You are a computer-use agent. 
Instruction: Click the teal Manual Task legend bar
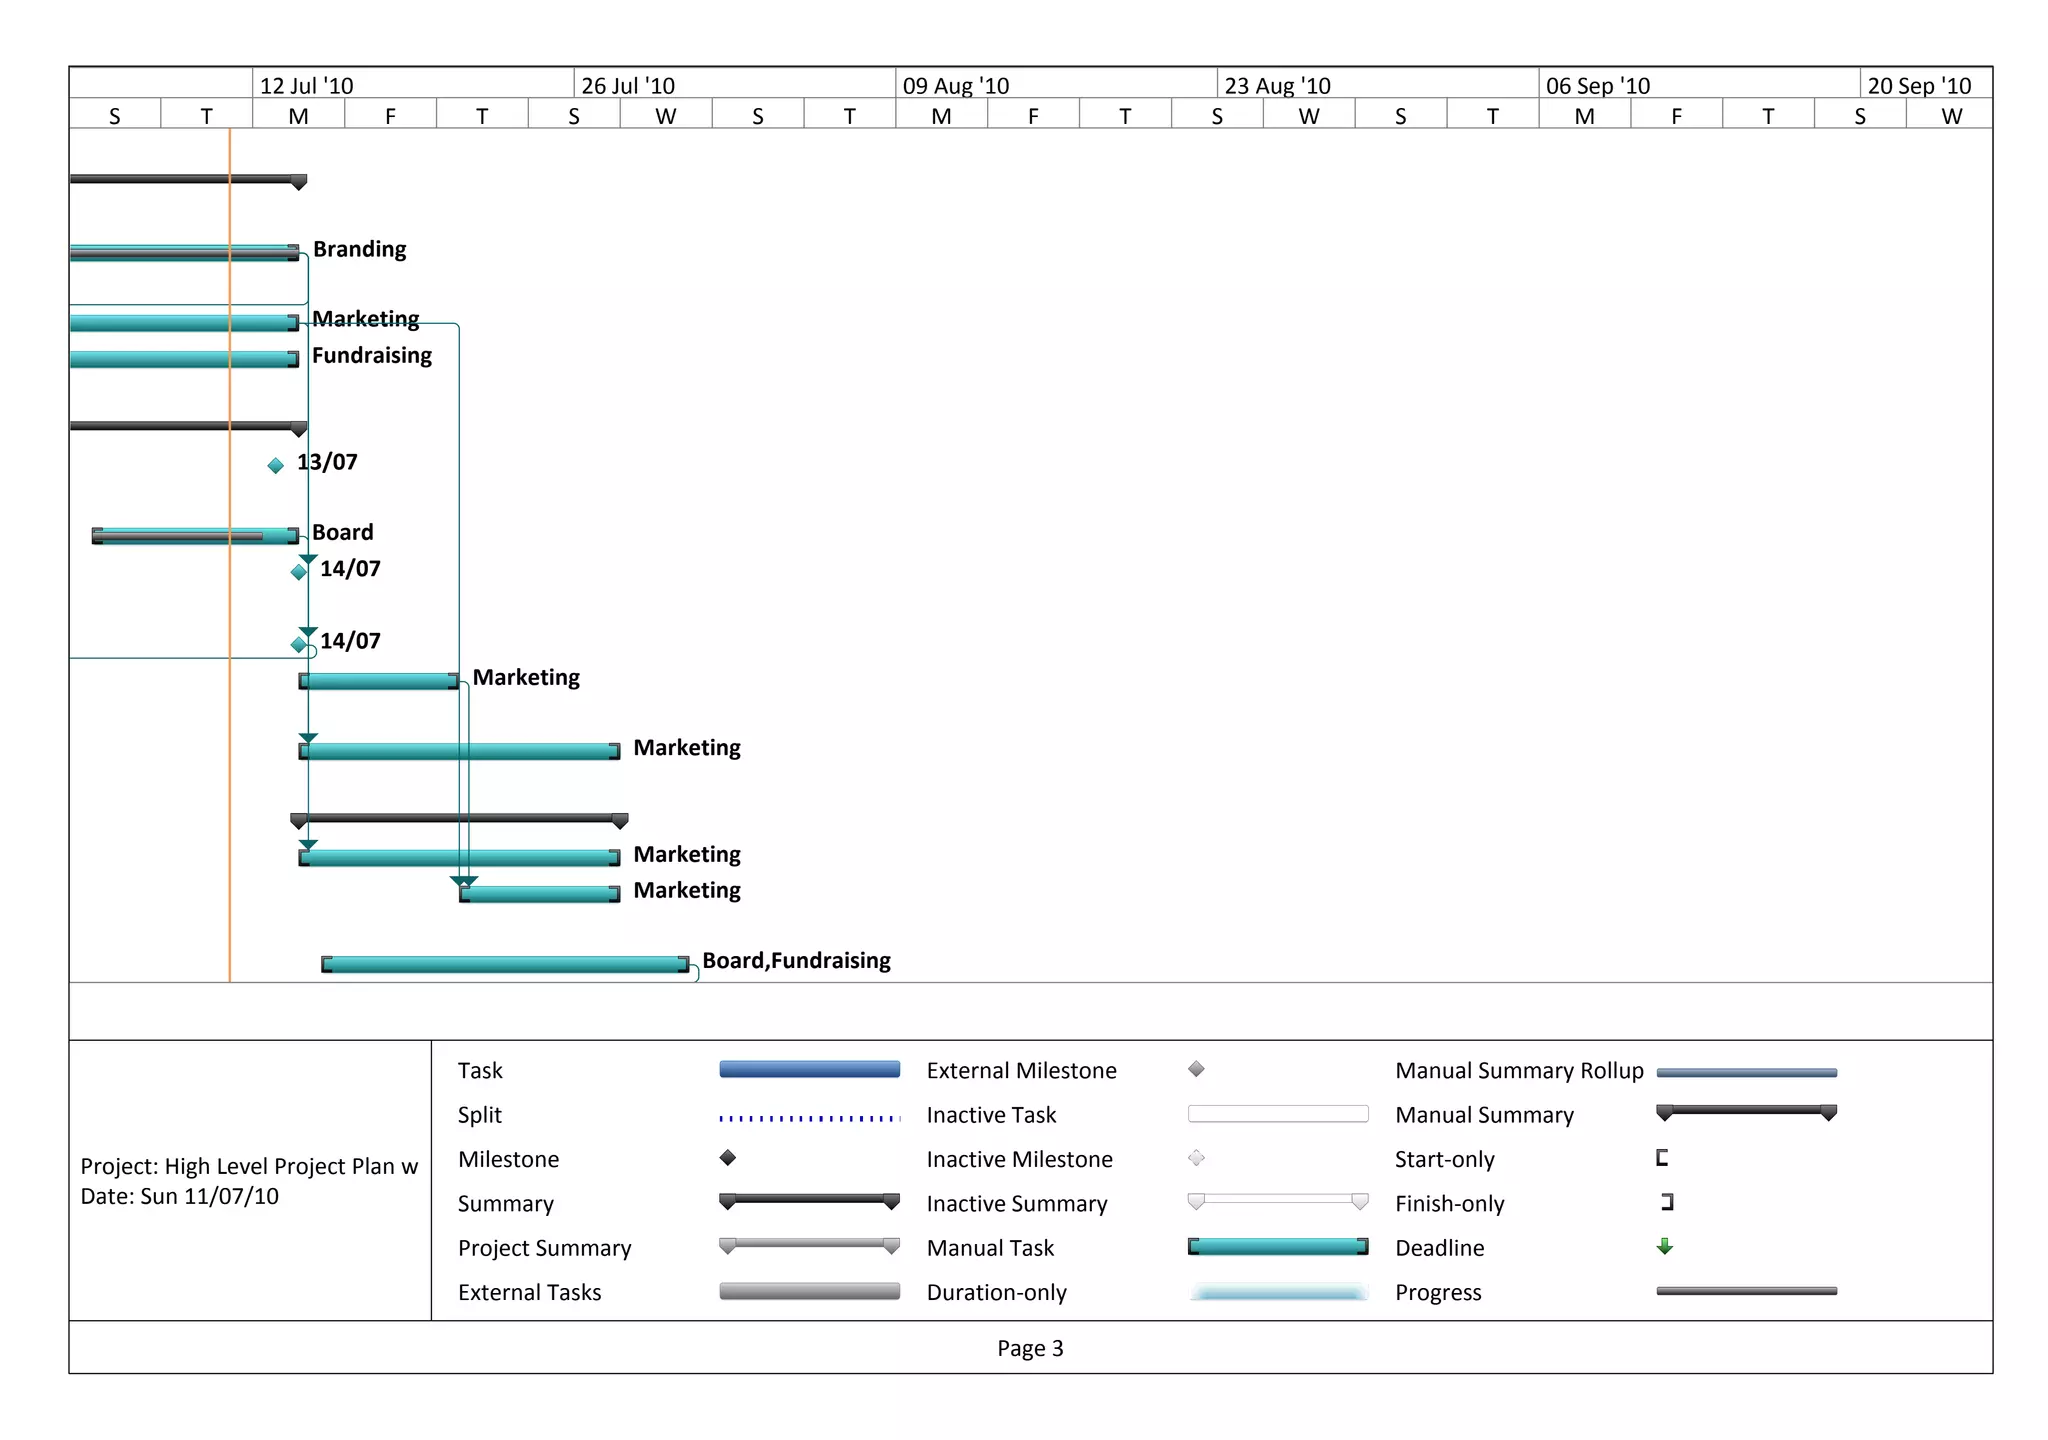point(1278,1246)
